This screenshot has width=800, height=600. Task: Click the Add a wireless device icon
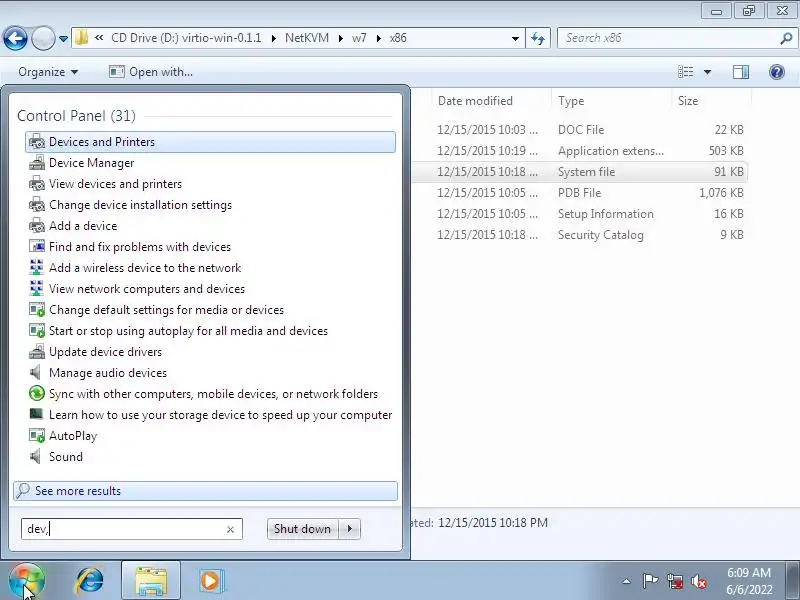(37, 267)
